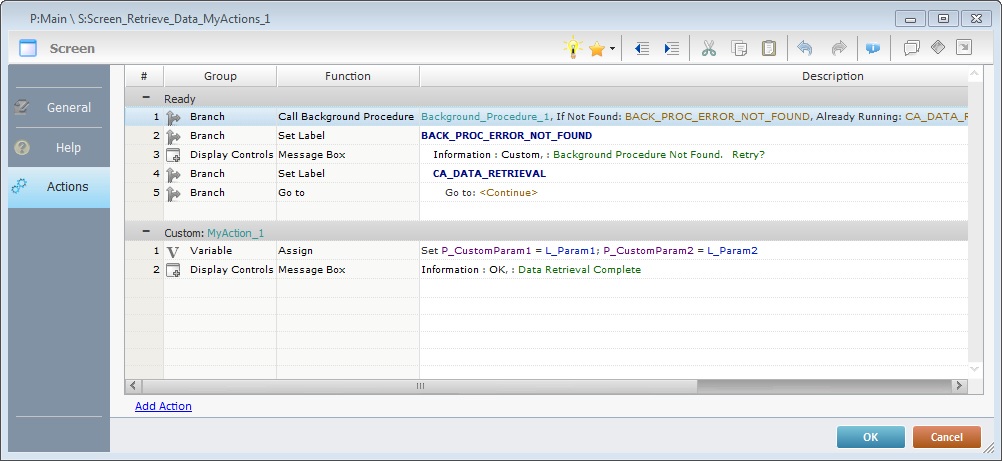Screen dimensions: 1002x461
Task: Click the Description column header
Action: coord(832,76)
